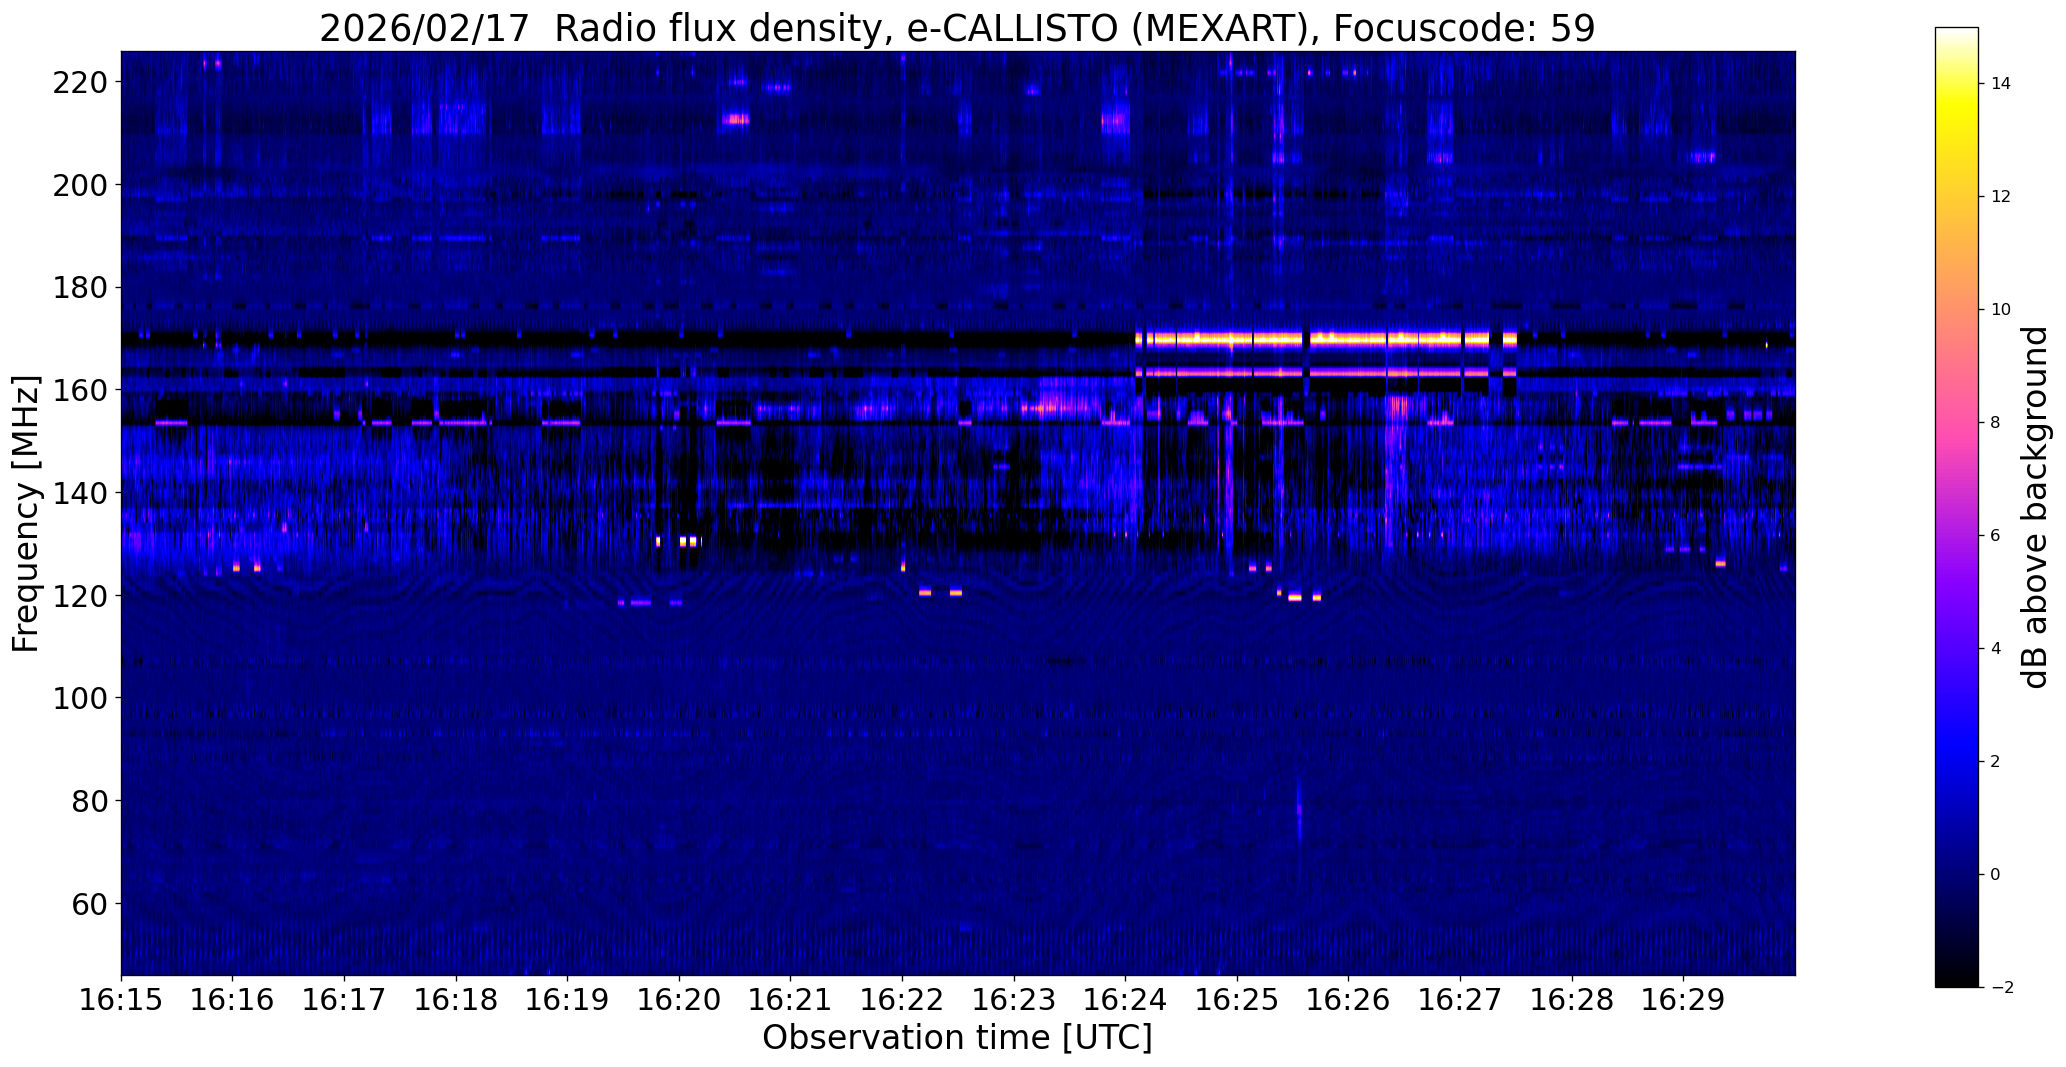Viewport: 2066px width, 1067px height.
Task: Click the 'Observation time [UTC]' axis label
Action: tap(957, 1038)
